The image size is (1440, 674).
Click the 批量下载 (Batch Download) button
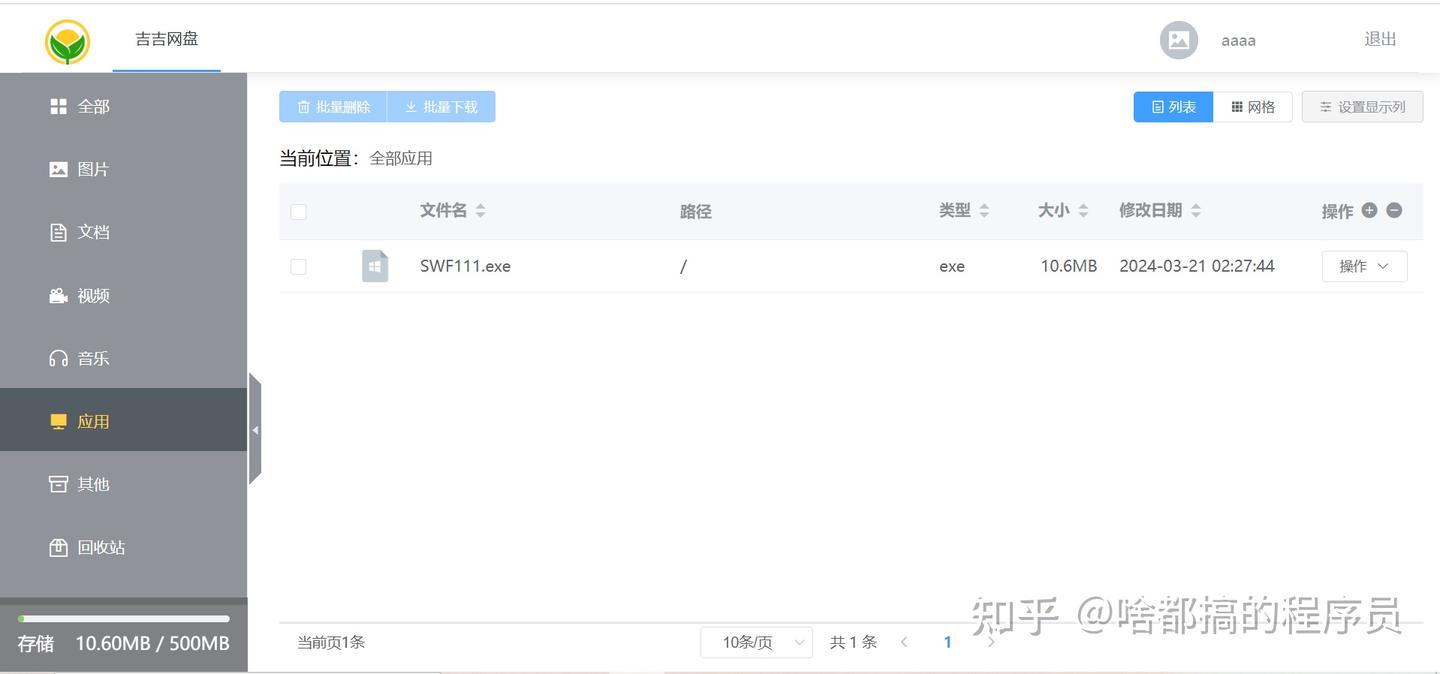click(x=441, y=106)
